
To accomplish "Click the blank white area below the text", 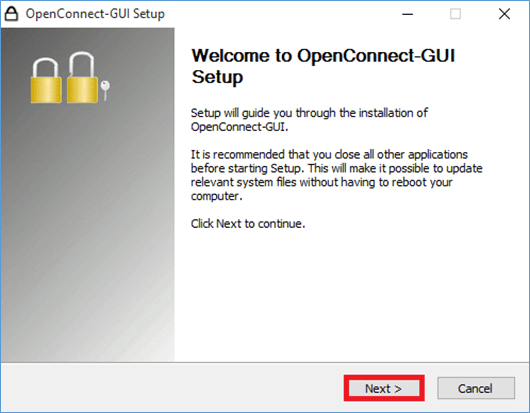I will (x=352, y=297).
